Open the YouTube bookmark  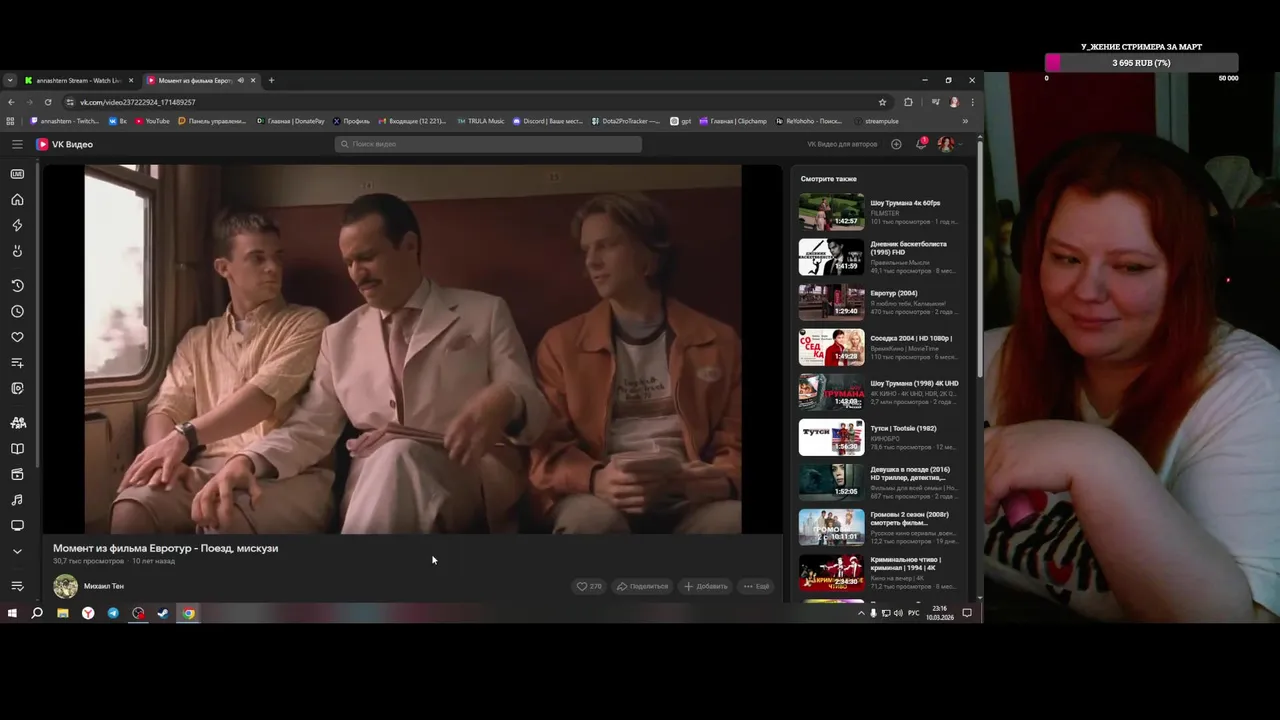click(152, 121)
